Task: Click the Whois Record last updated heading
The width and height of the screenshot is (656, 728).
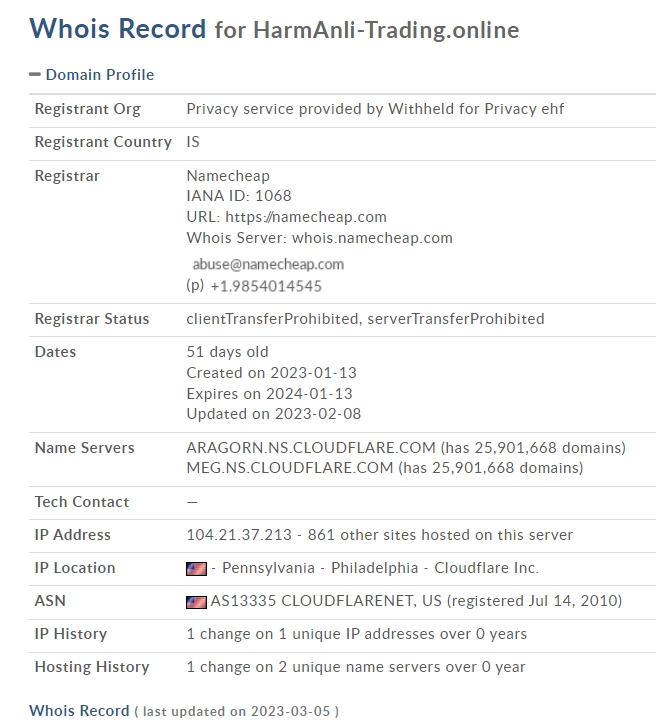Action: click(x=184, y=711)
